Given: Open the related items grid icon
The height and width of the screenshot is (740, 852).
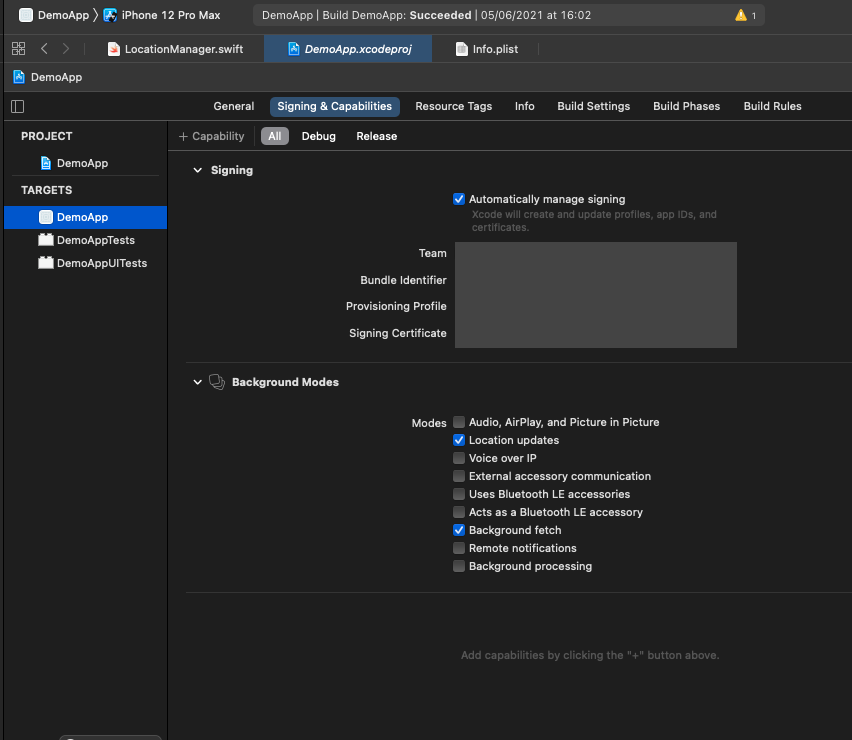Looking at the screenshot, I should (18, 49).
